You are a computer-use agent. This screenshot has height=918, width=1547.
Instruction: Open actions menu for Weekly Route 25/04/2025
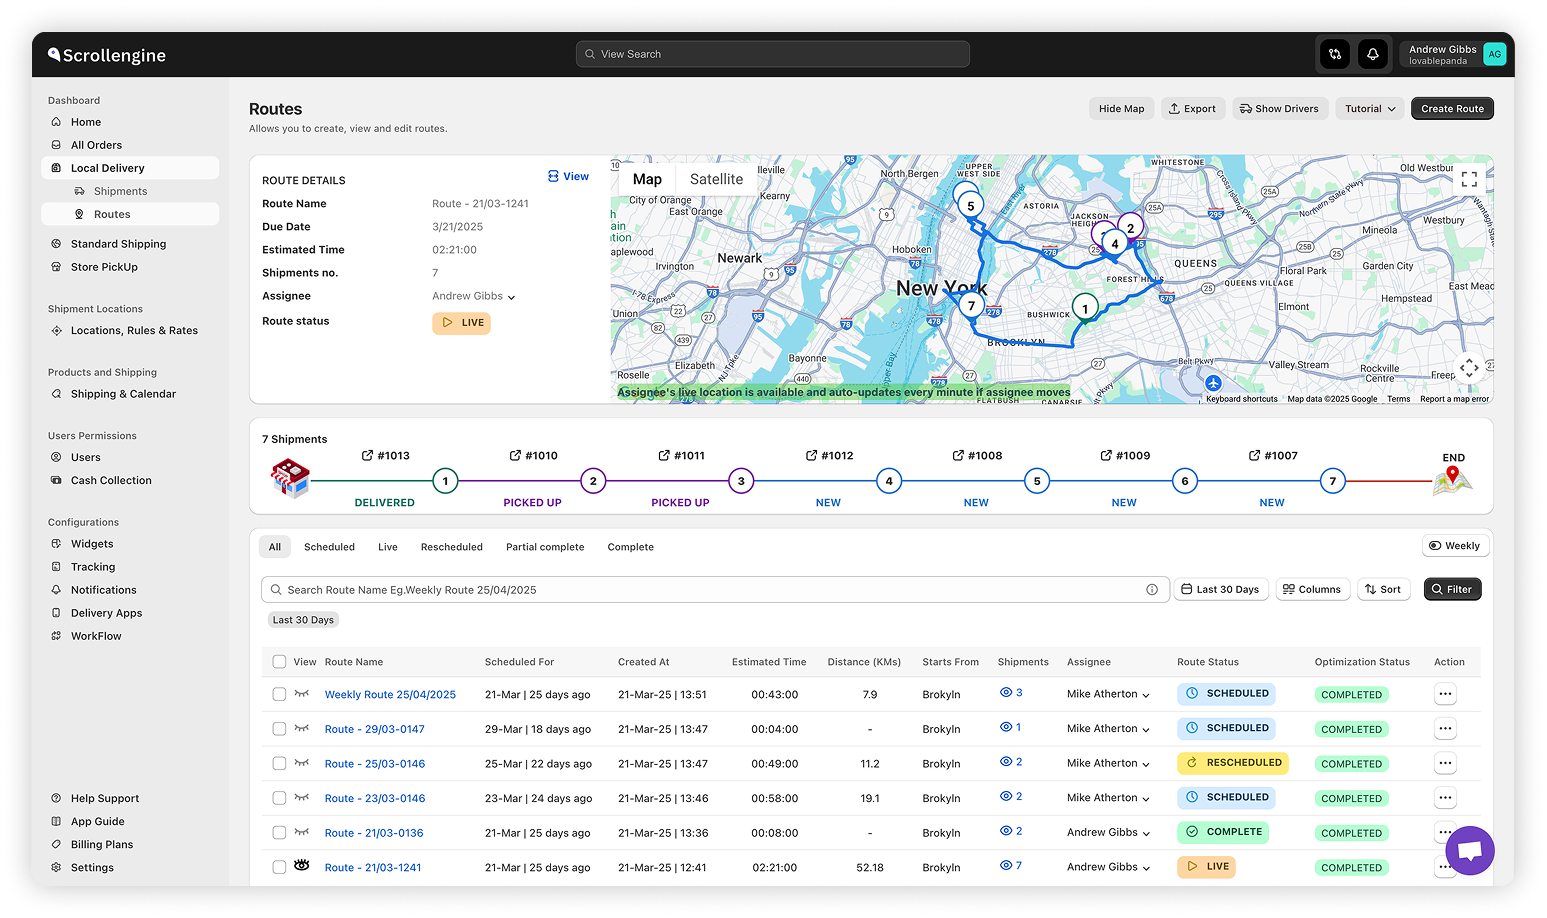click(1445, 694)
